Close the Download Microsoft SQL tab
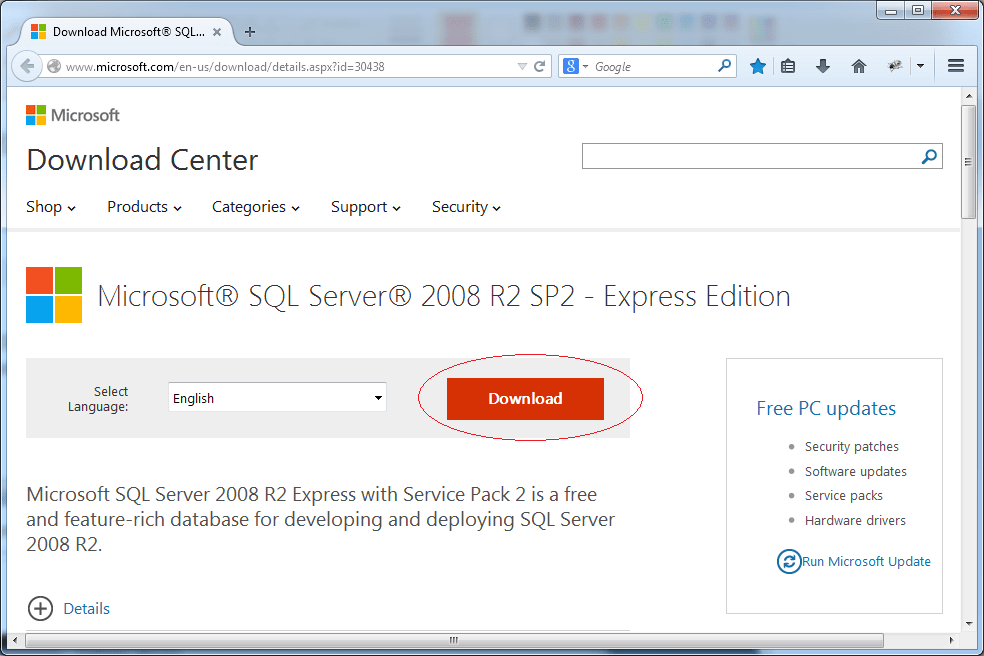 tap(217, 32)
